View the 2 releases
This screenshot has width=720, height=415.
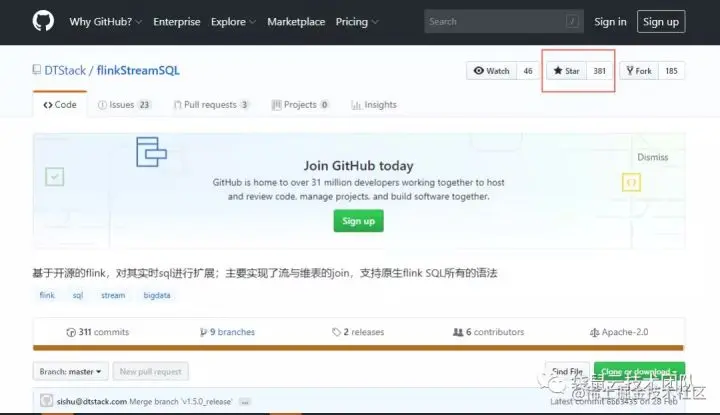point(358,332)
